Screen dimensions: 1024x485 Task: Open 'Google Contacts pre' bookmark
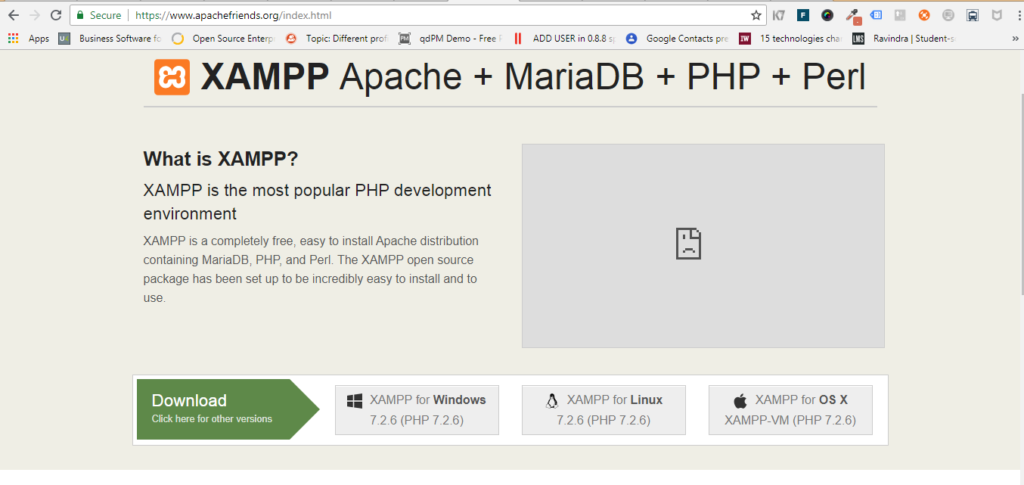pos(678,39)
